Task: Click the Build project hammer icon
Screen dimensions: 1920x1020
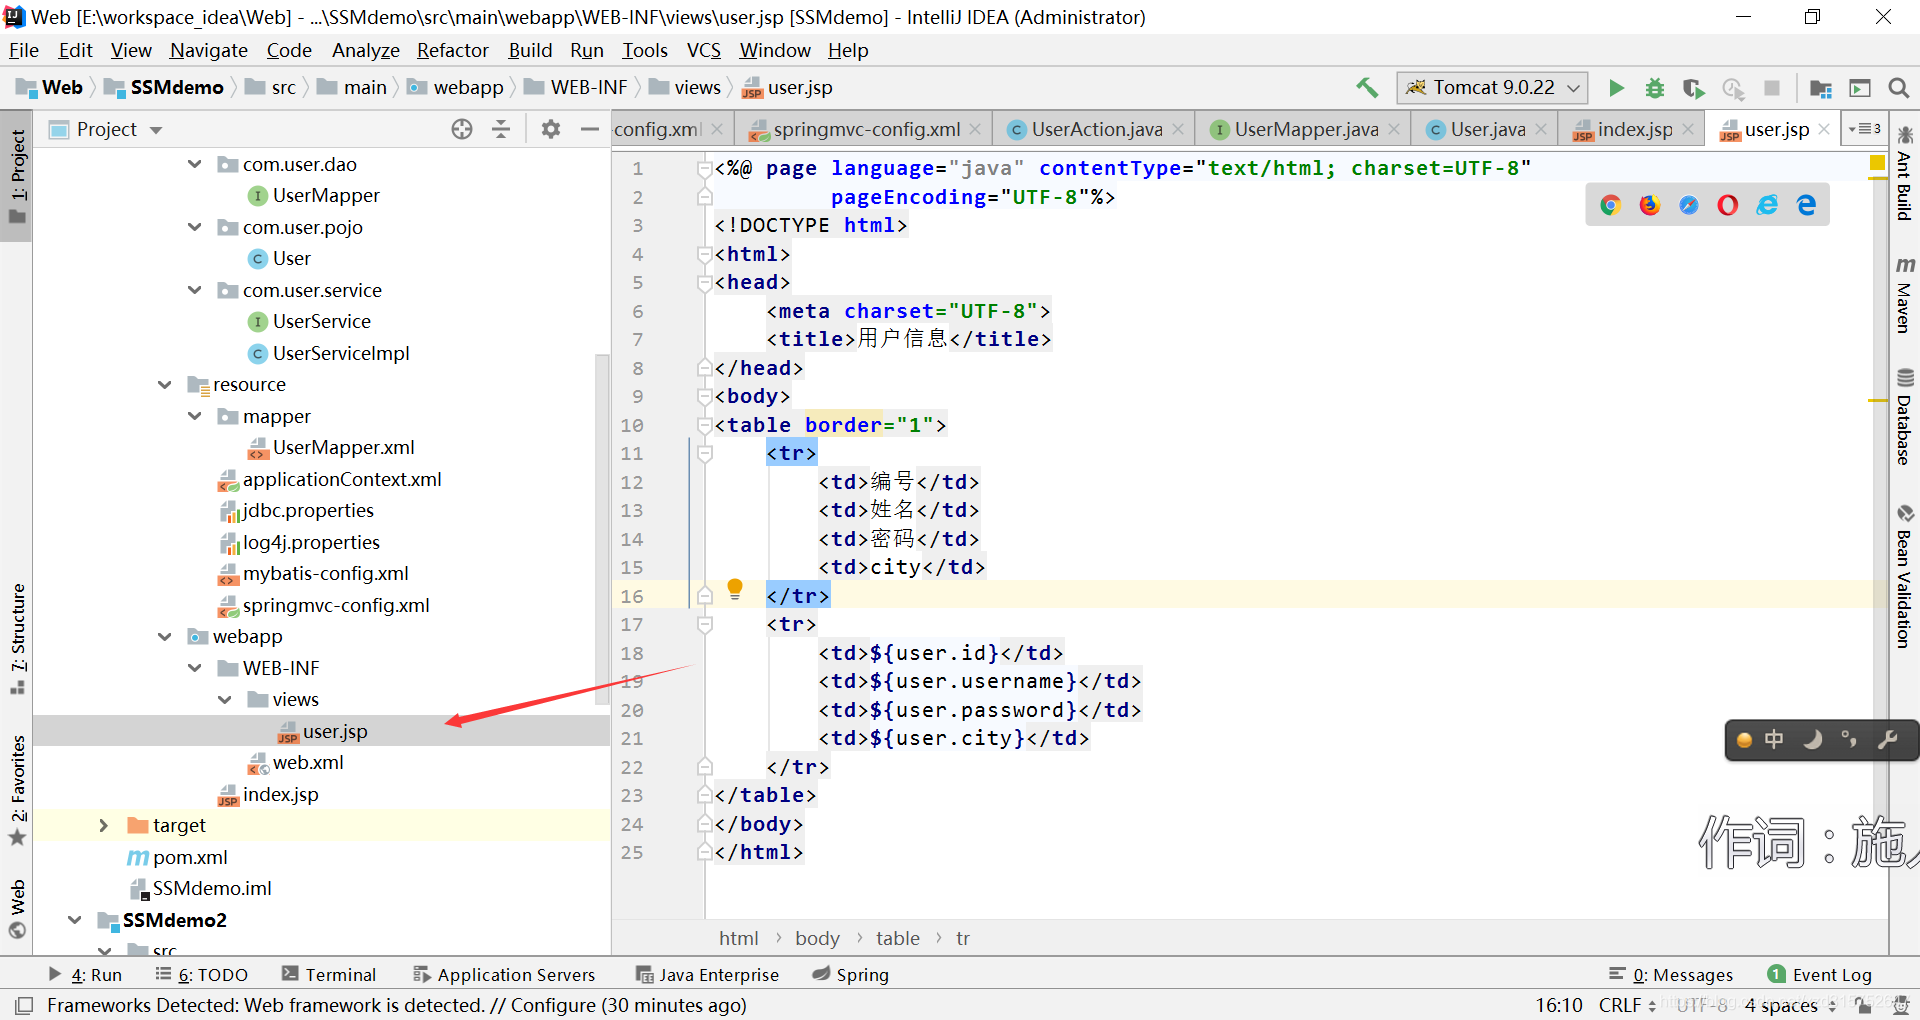Action: pos(1366,88)
